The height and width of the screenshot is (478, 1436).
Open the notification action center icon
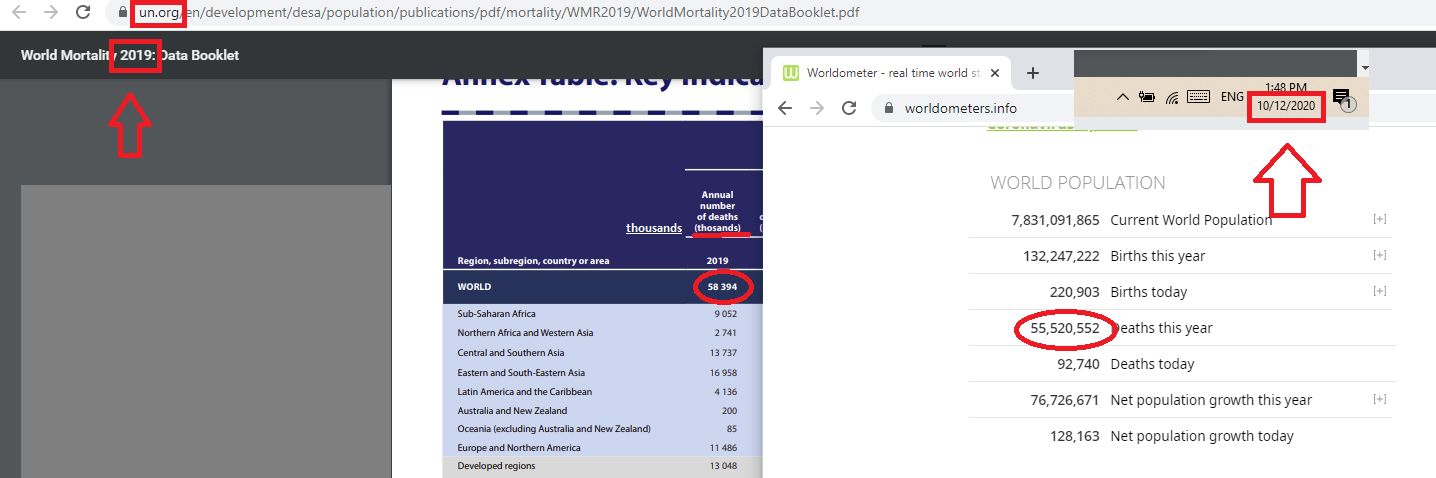pos(1341,97)
